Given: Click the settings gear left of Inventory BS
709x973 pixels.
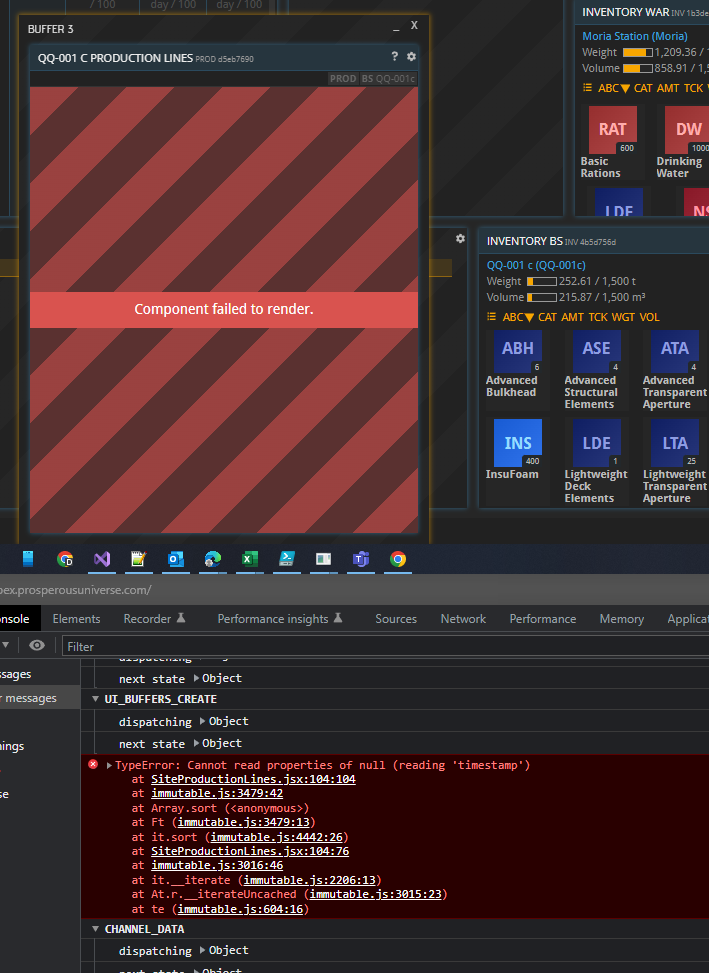Looking at the screenshot, I should coord(460,238).
